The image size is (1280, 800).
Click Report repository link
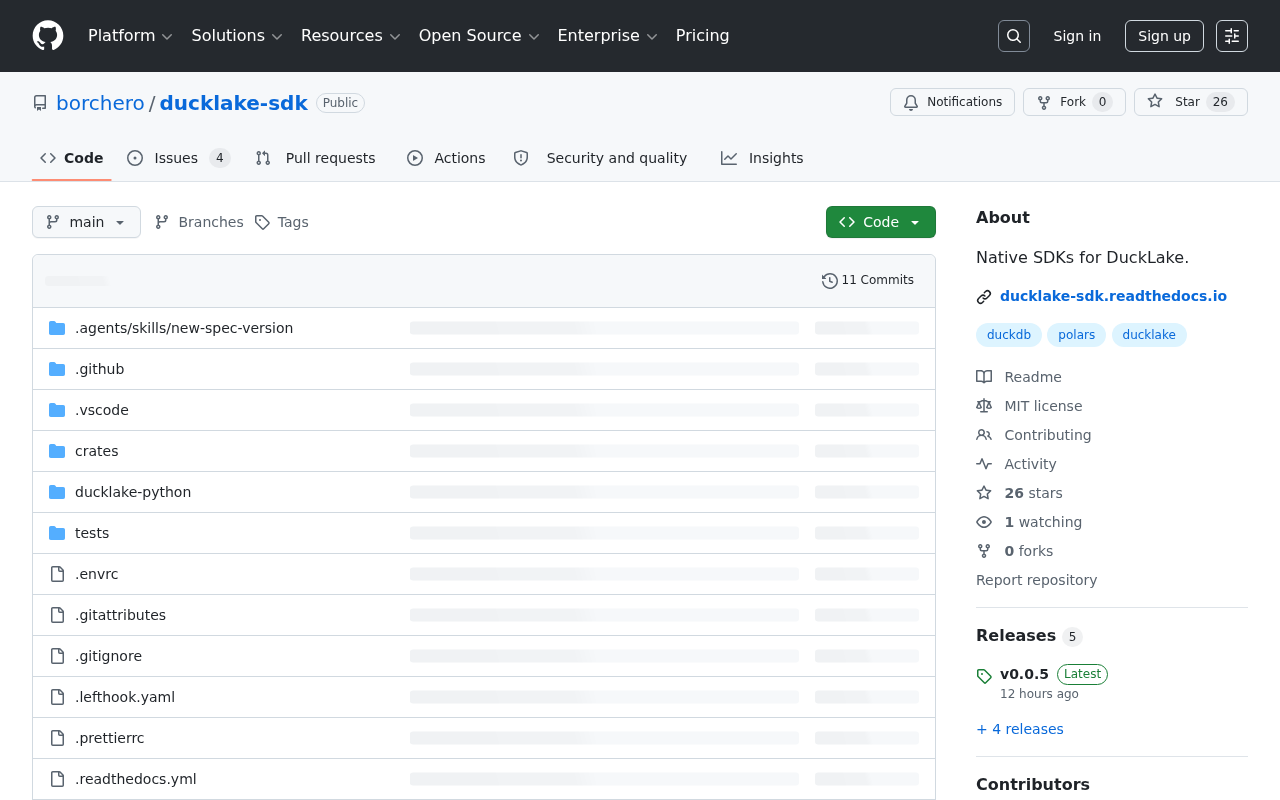pyautogui.click(x=1036, y=580)
